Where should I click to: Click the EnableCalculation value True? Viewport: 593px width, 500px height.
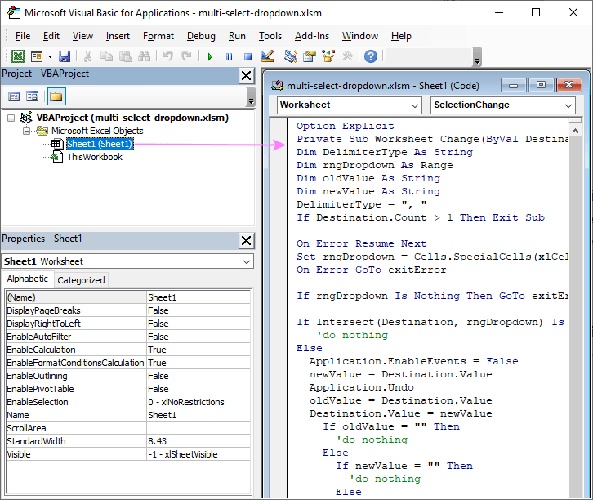198,350
